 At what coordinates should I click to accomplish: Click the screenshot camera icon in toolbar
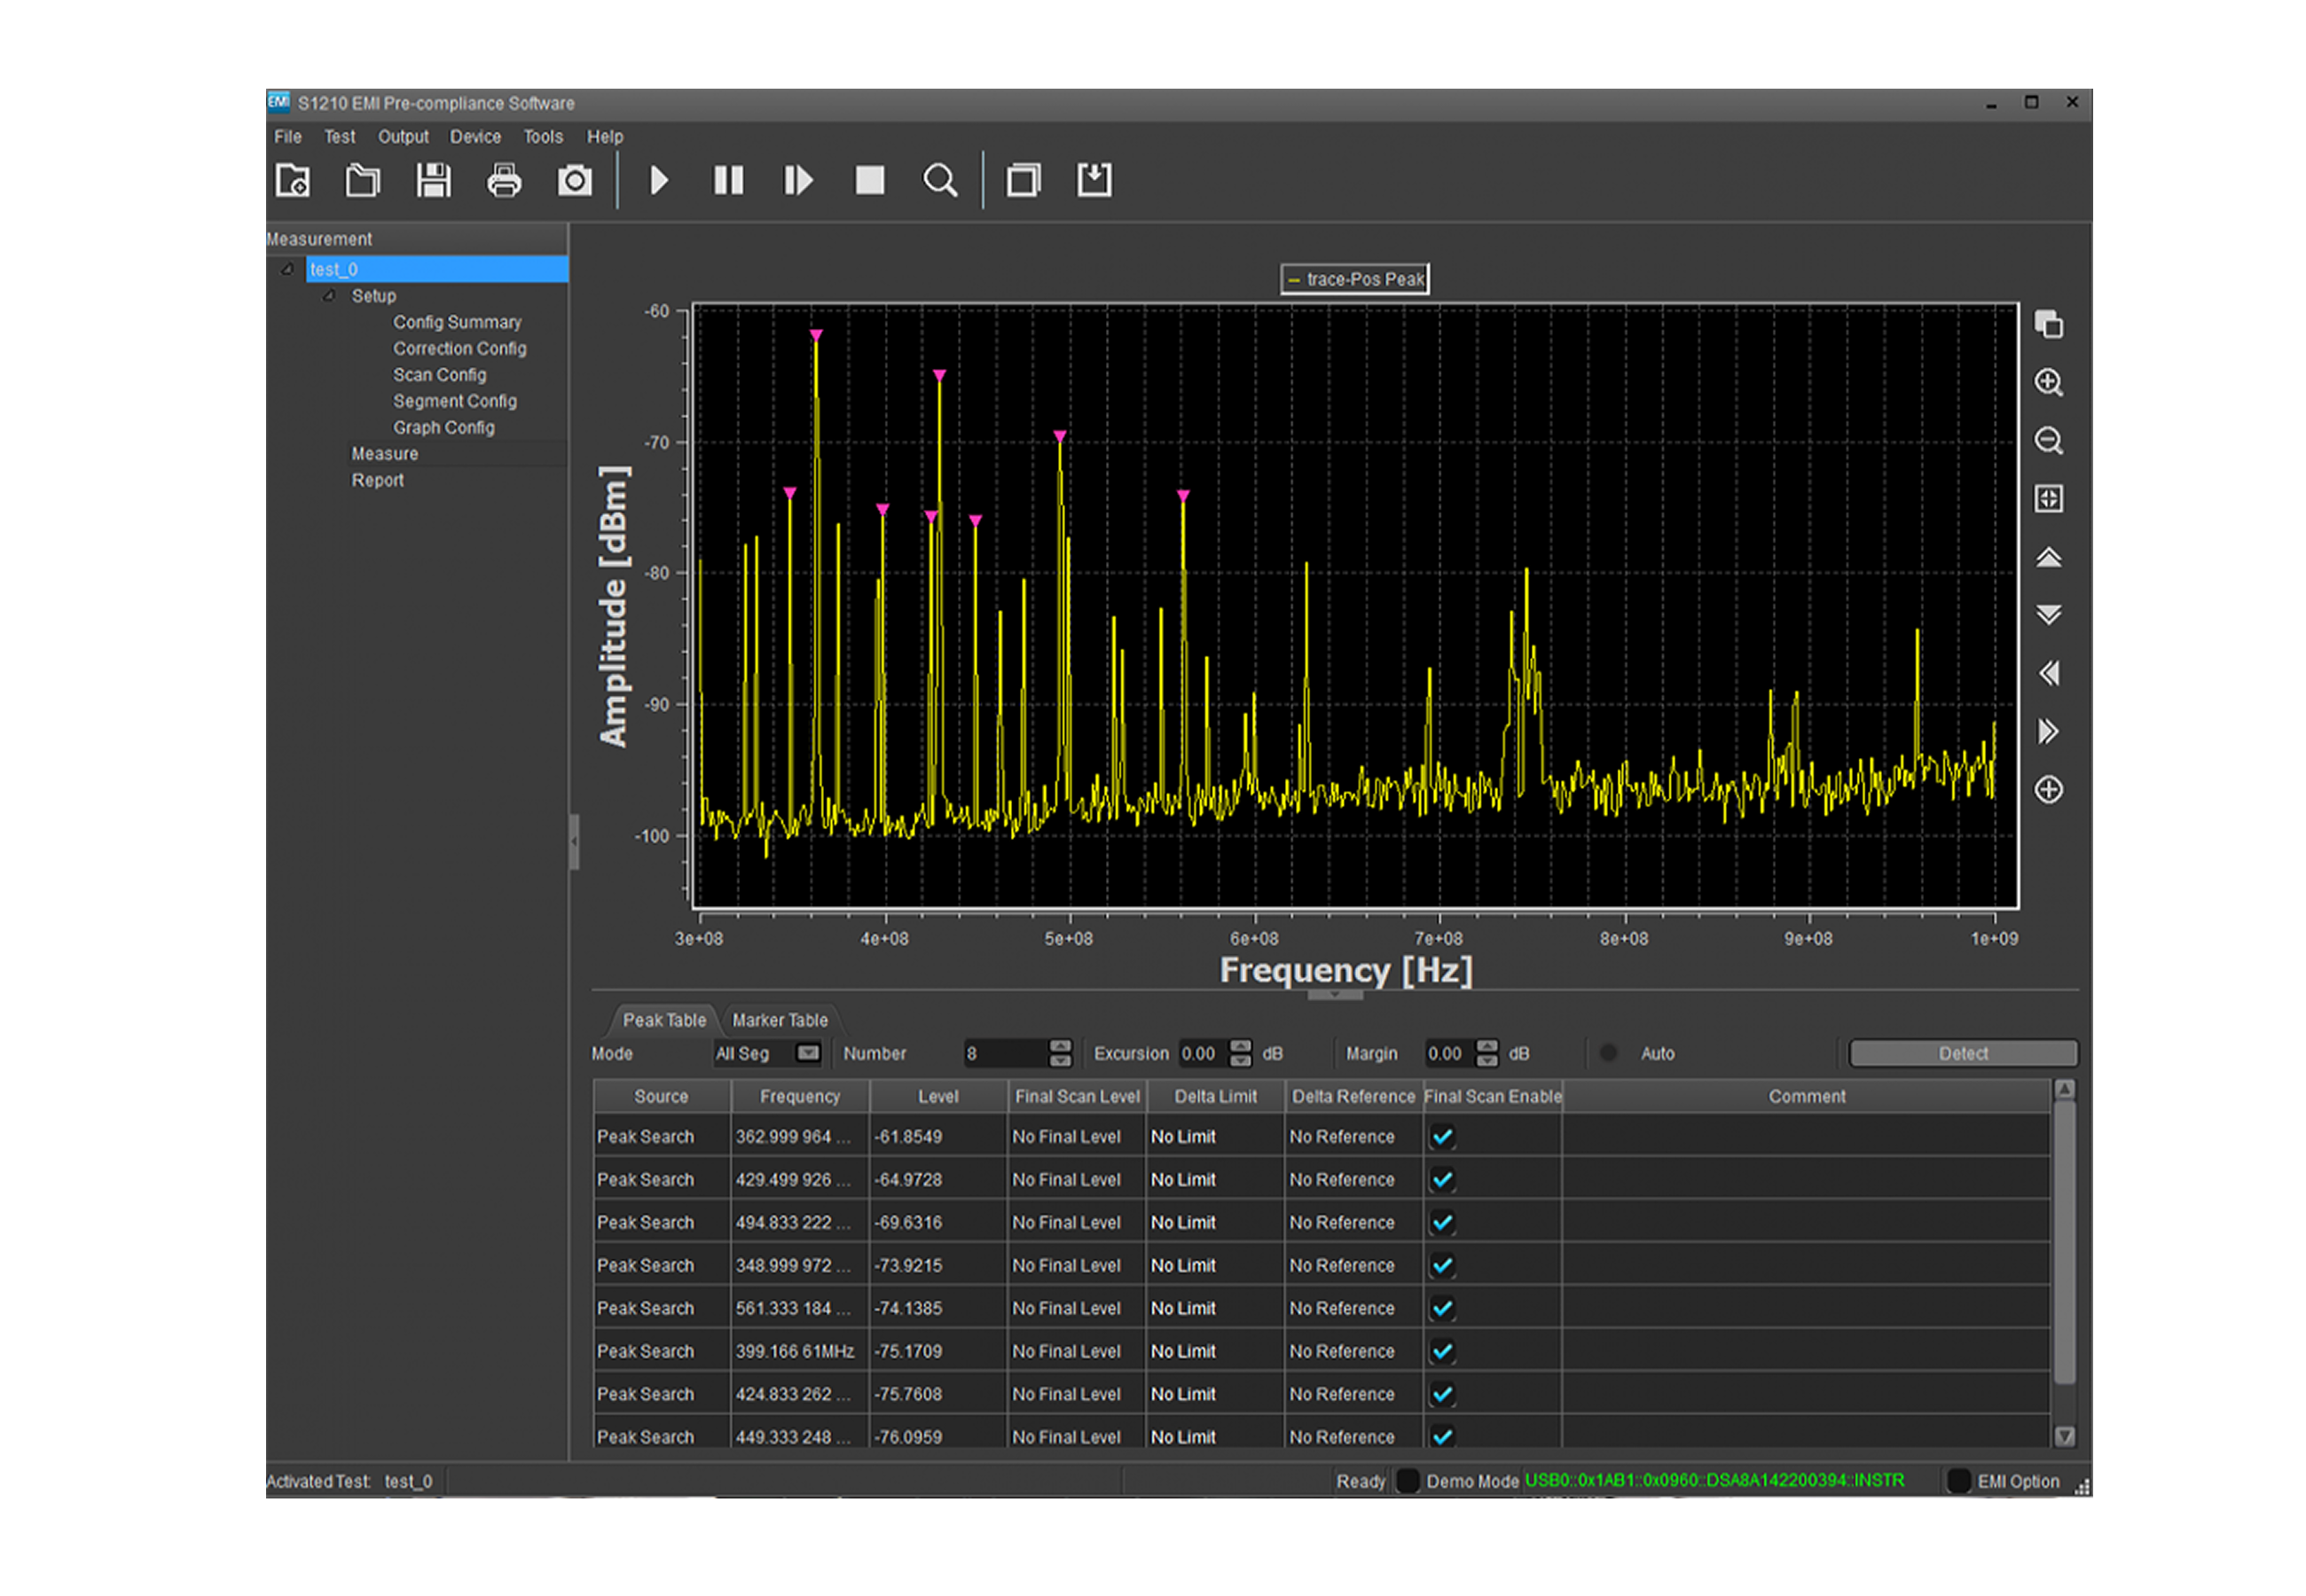[x=574, y=181]
